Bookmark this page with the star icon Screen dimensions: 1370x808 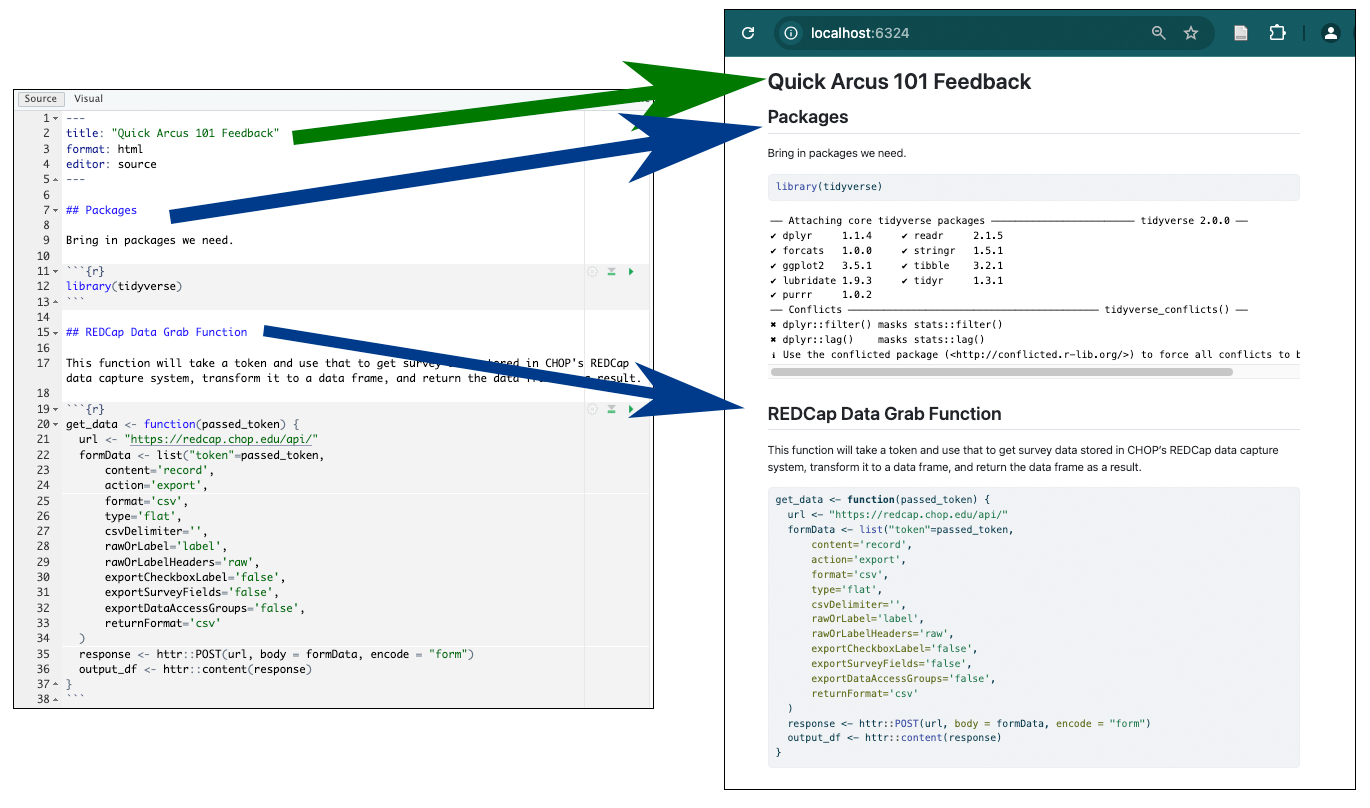[x=1191, y=33]
